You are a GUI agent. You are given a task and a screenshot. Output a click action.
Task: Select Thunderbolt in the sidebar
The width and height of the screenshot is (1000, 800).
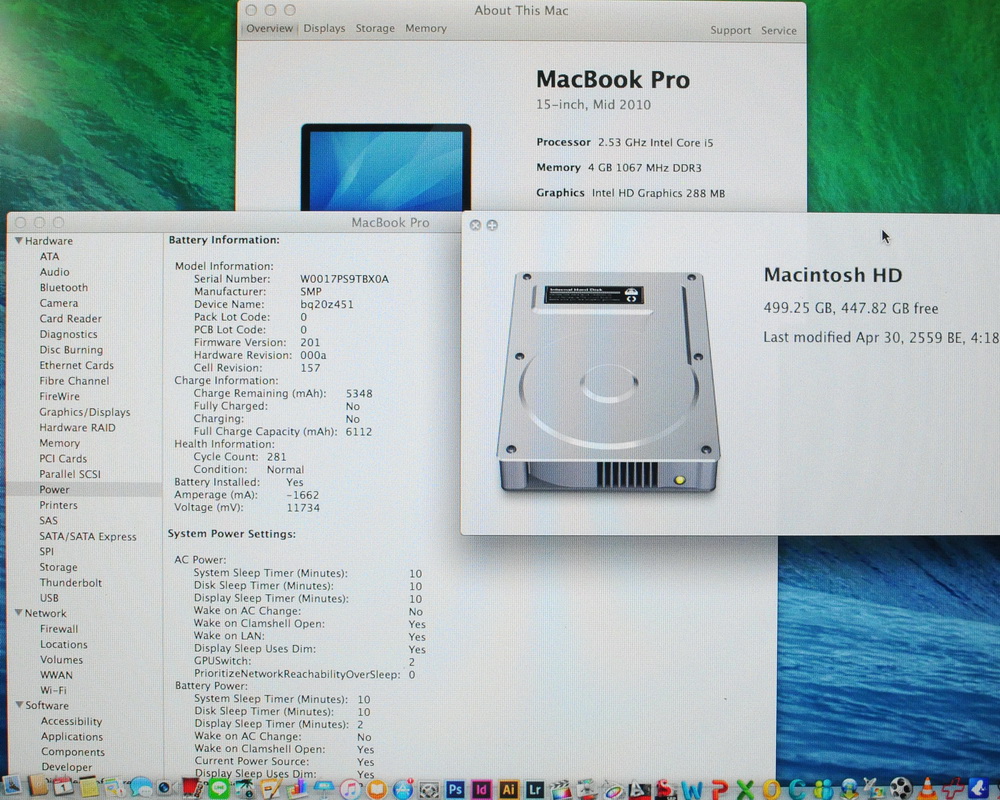71,582
